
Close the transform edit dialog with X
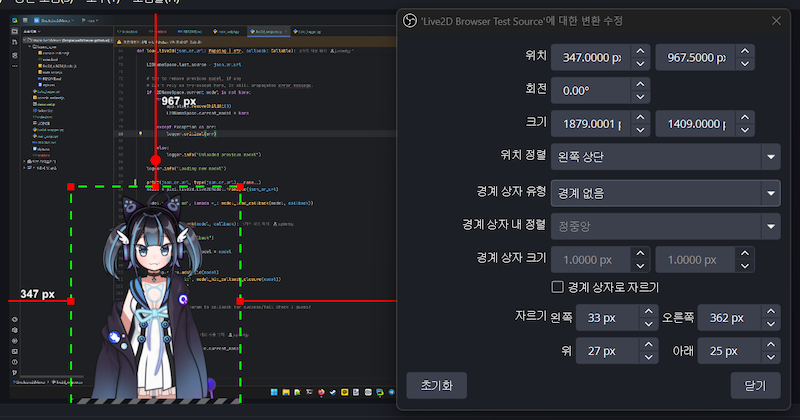[x=776, y=20]
